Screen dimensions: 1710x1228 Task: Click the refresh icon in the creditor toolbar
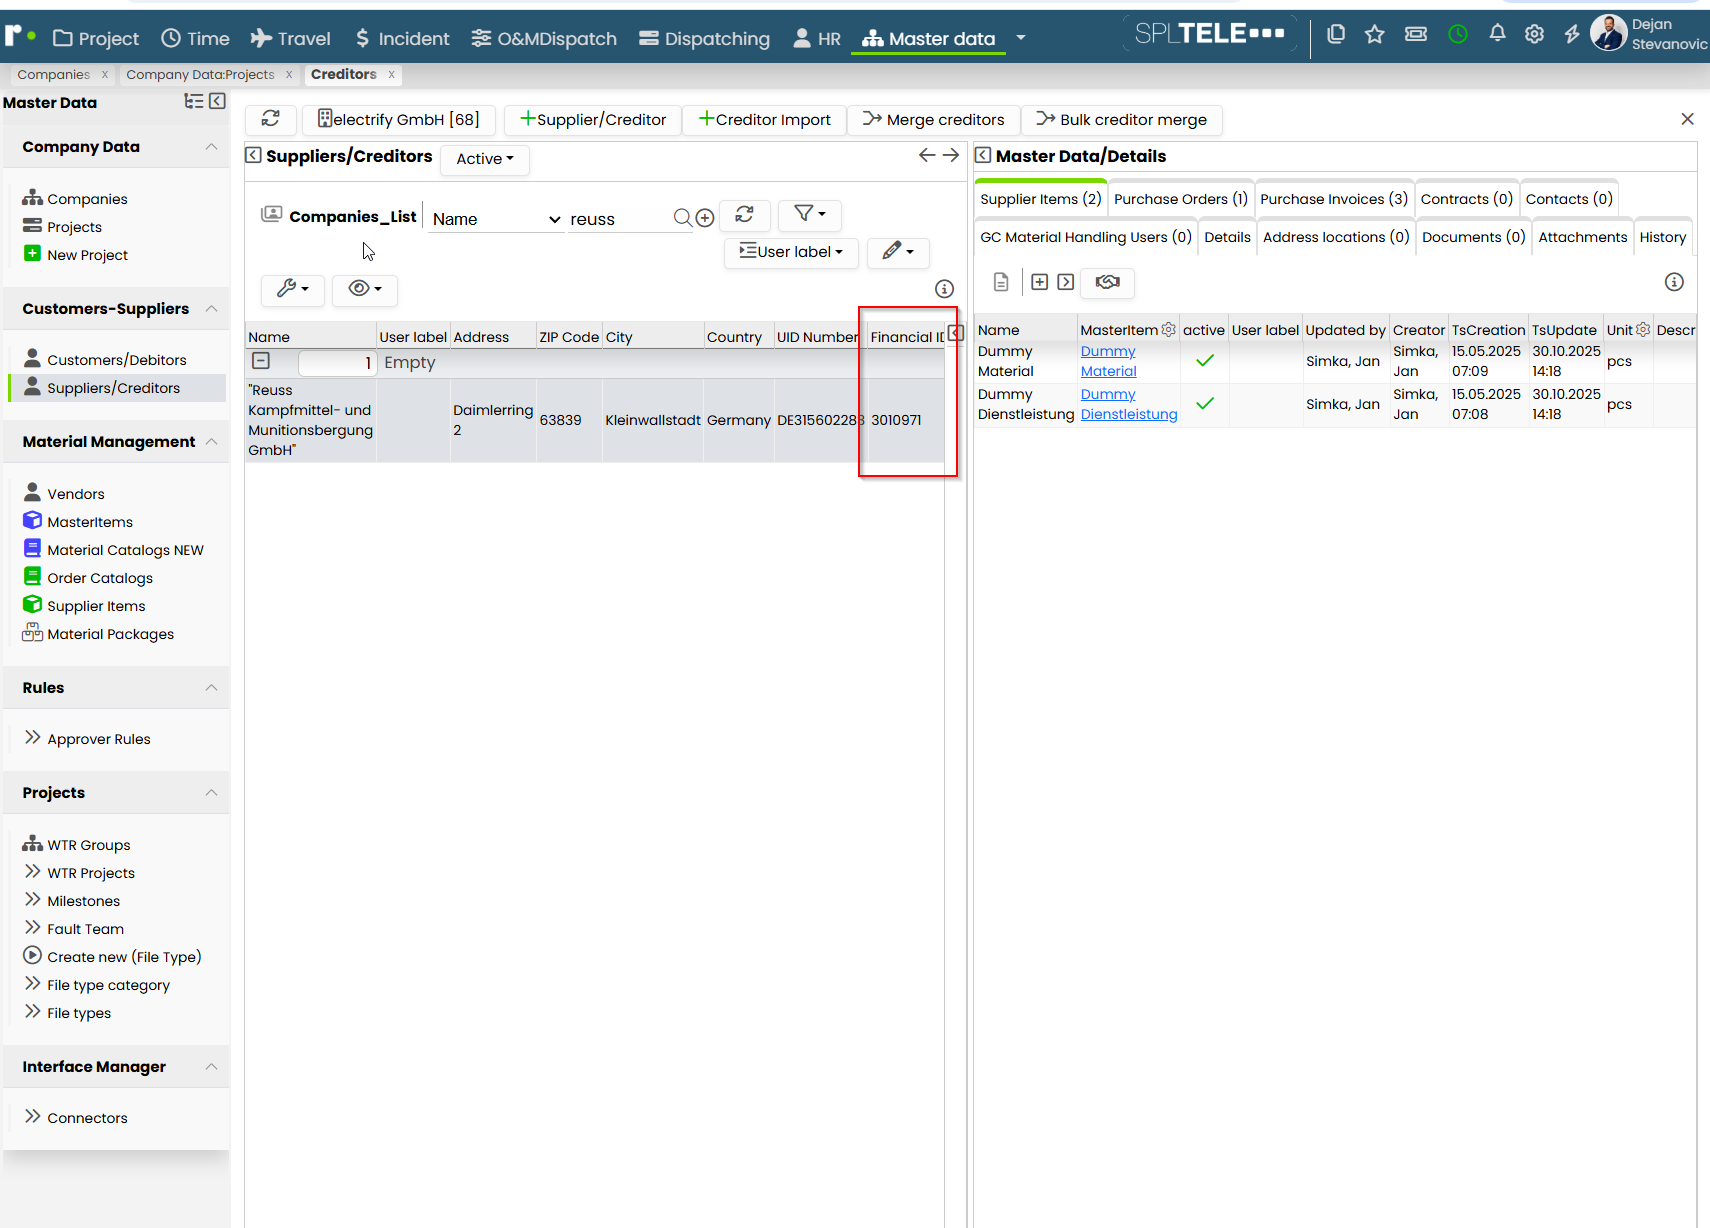click(271, 119)
